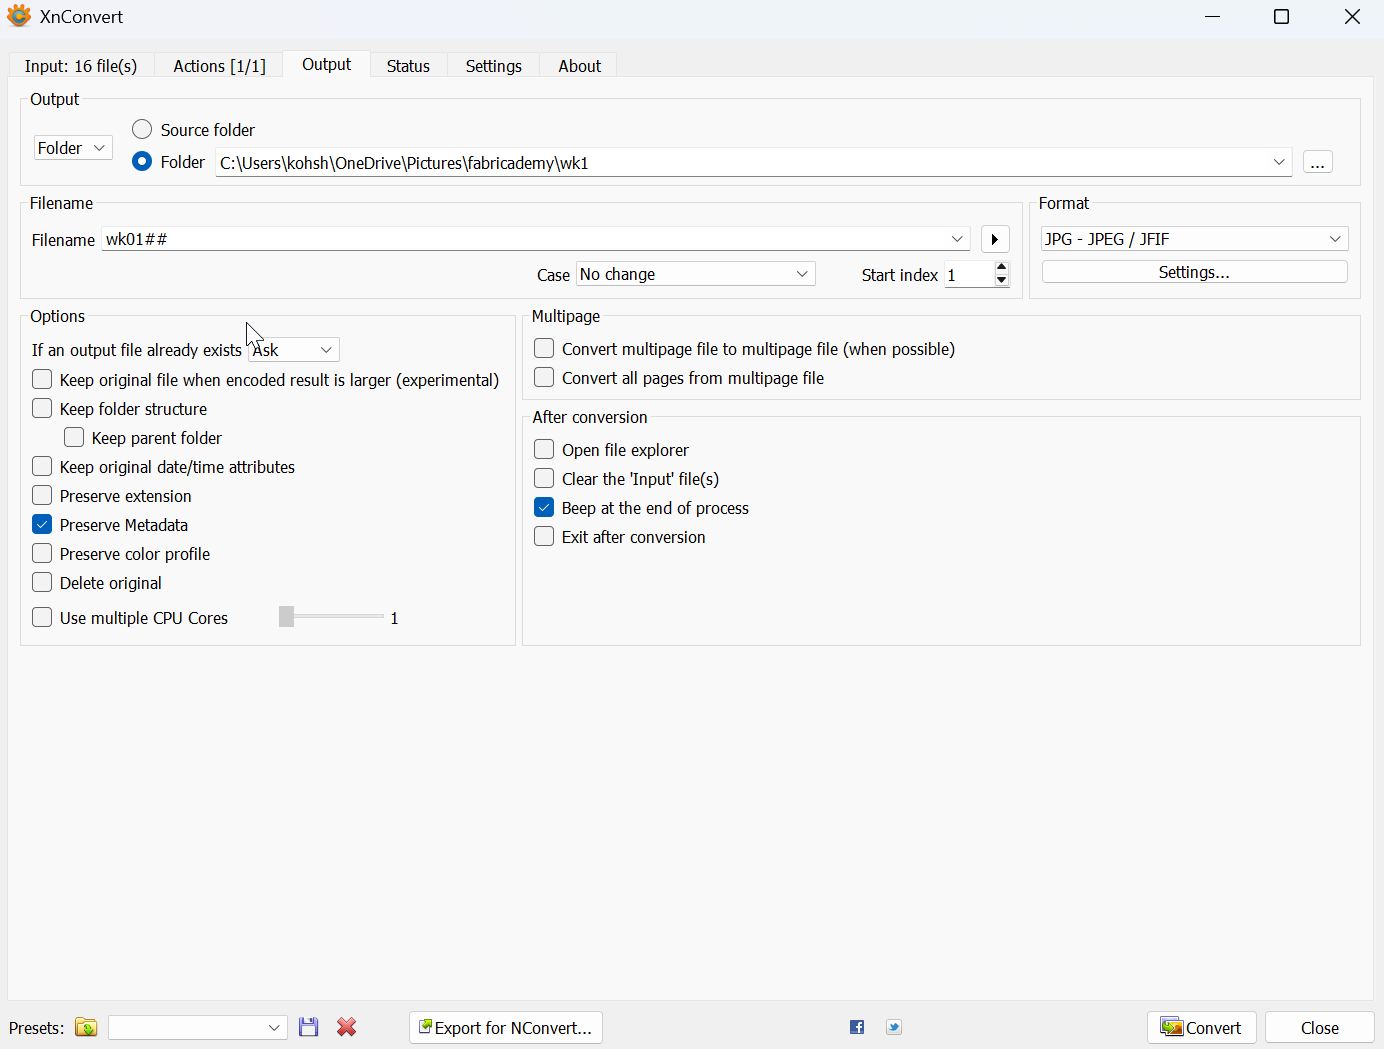Open Facebook share icon
Viewport: 1384px width, 1049px height.
pos(857,1027)
